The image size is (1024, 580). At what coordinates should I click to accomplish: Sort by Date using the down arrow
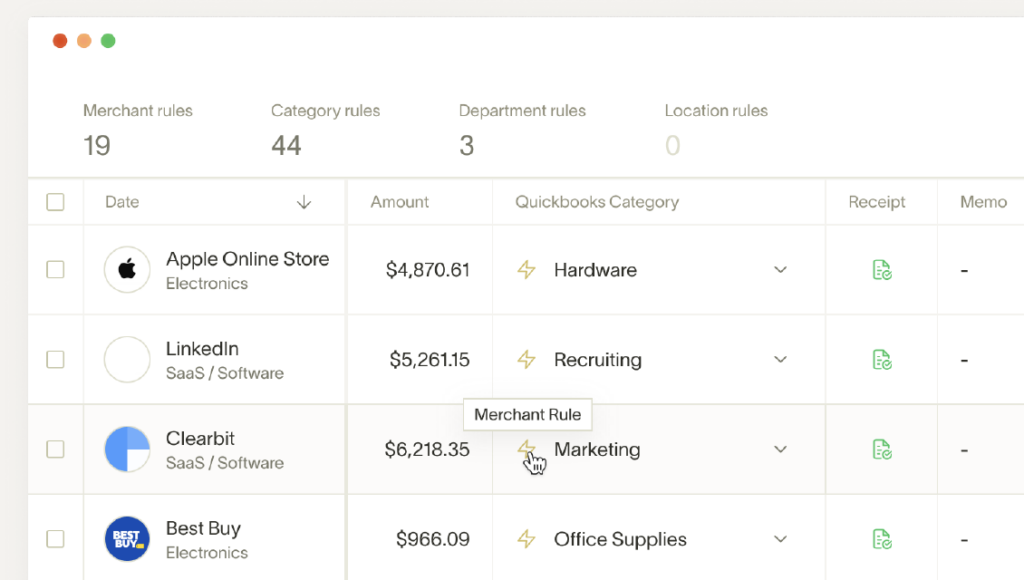pyautogui.click(x=304, y=202)
